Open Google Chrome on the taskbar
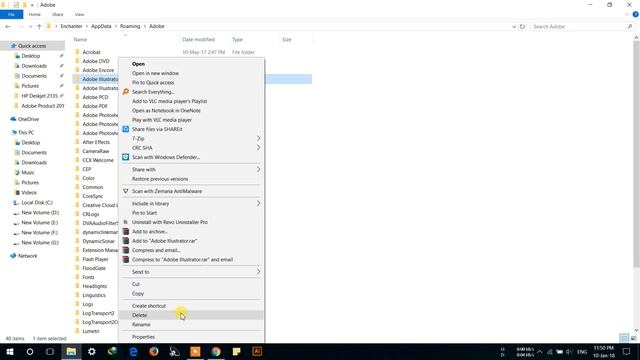 [x=216, y=351]
